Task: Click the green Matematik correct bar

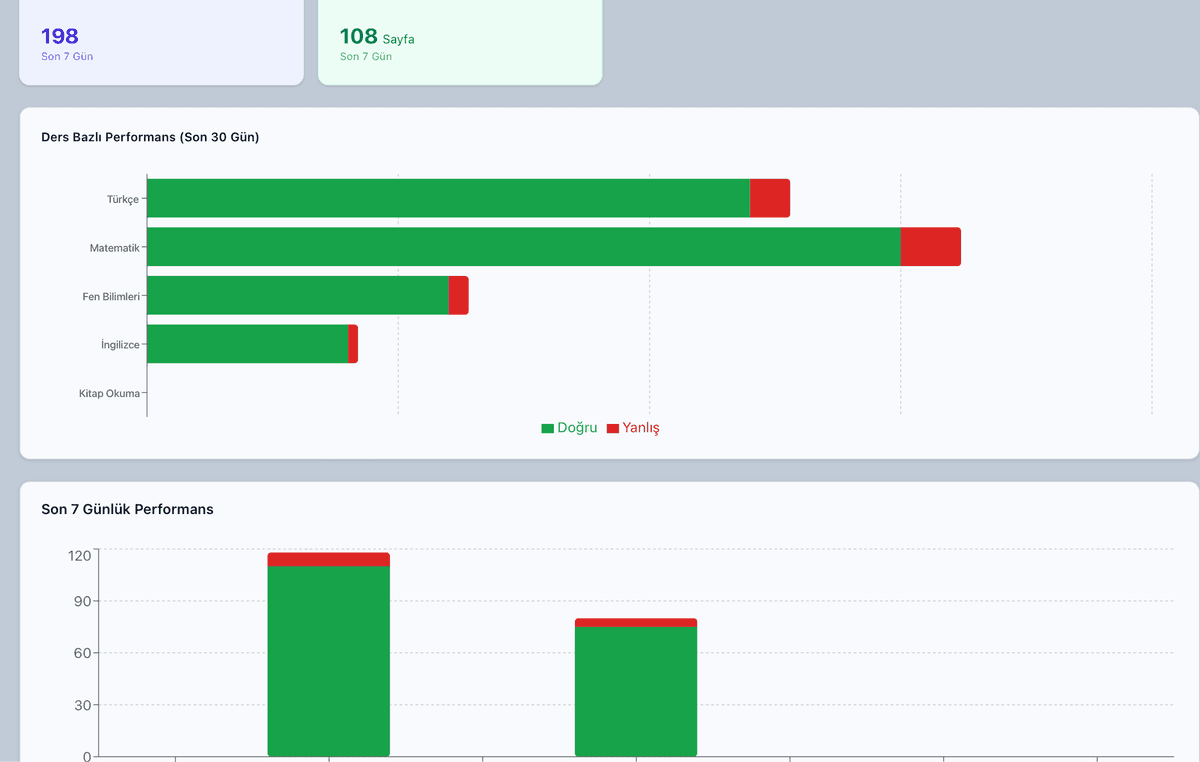Action: tap(523, 247)
